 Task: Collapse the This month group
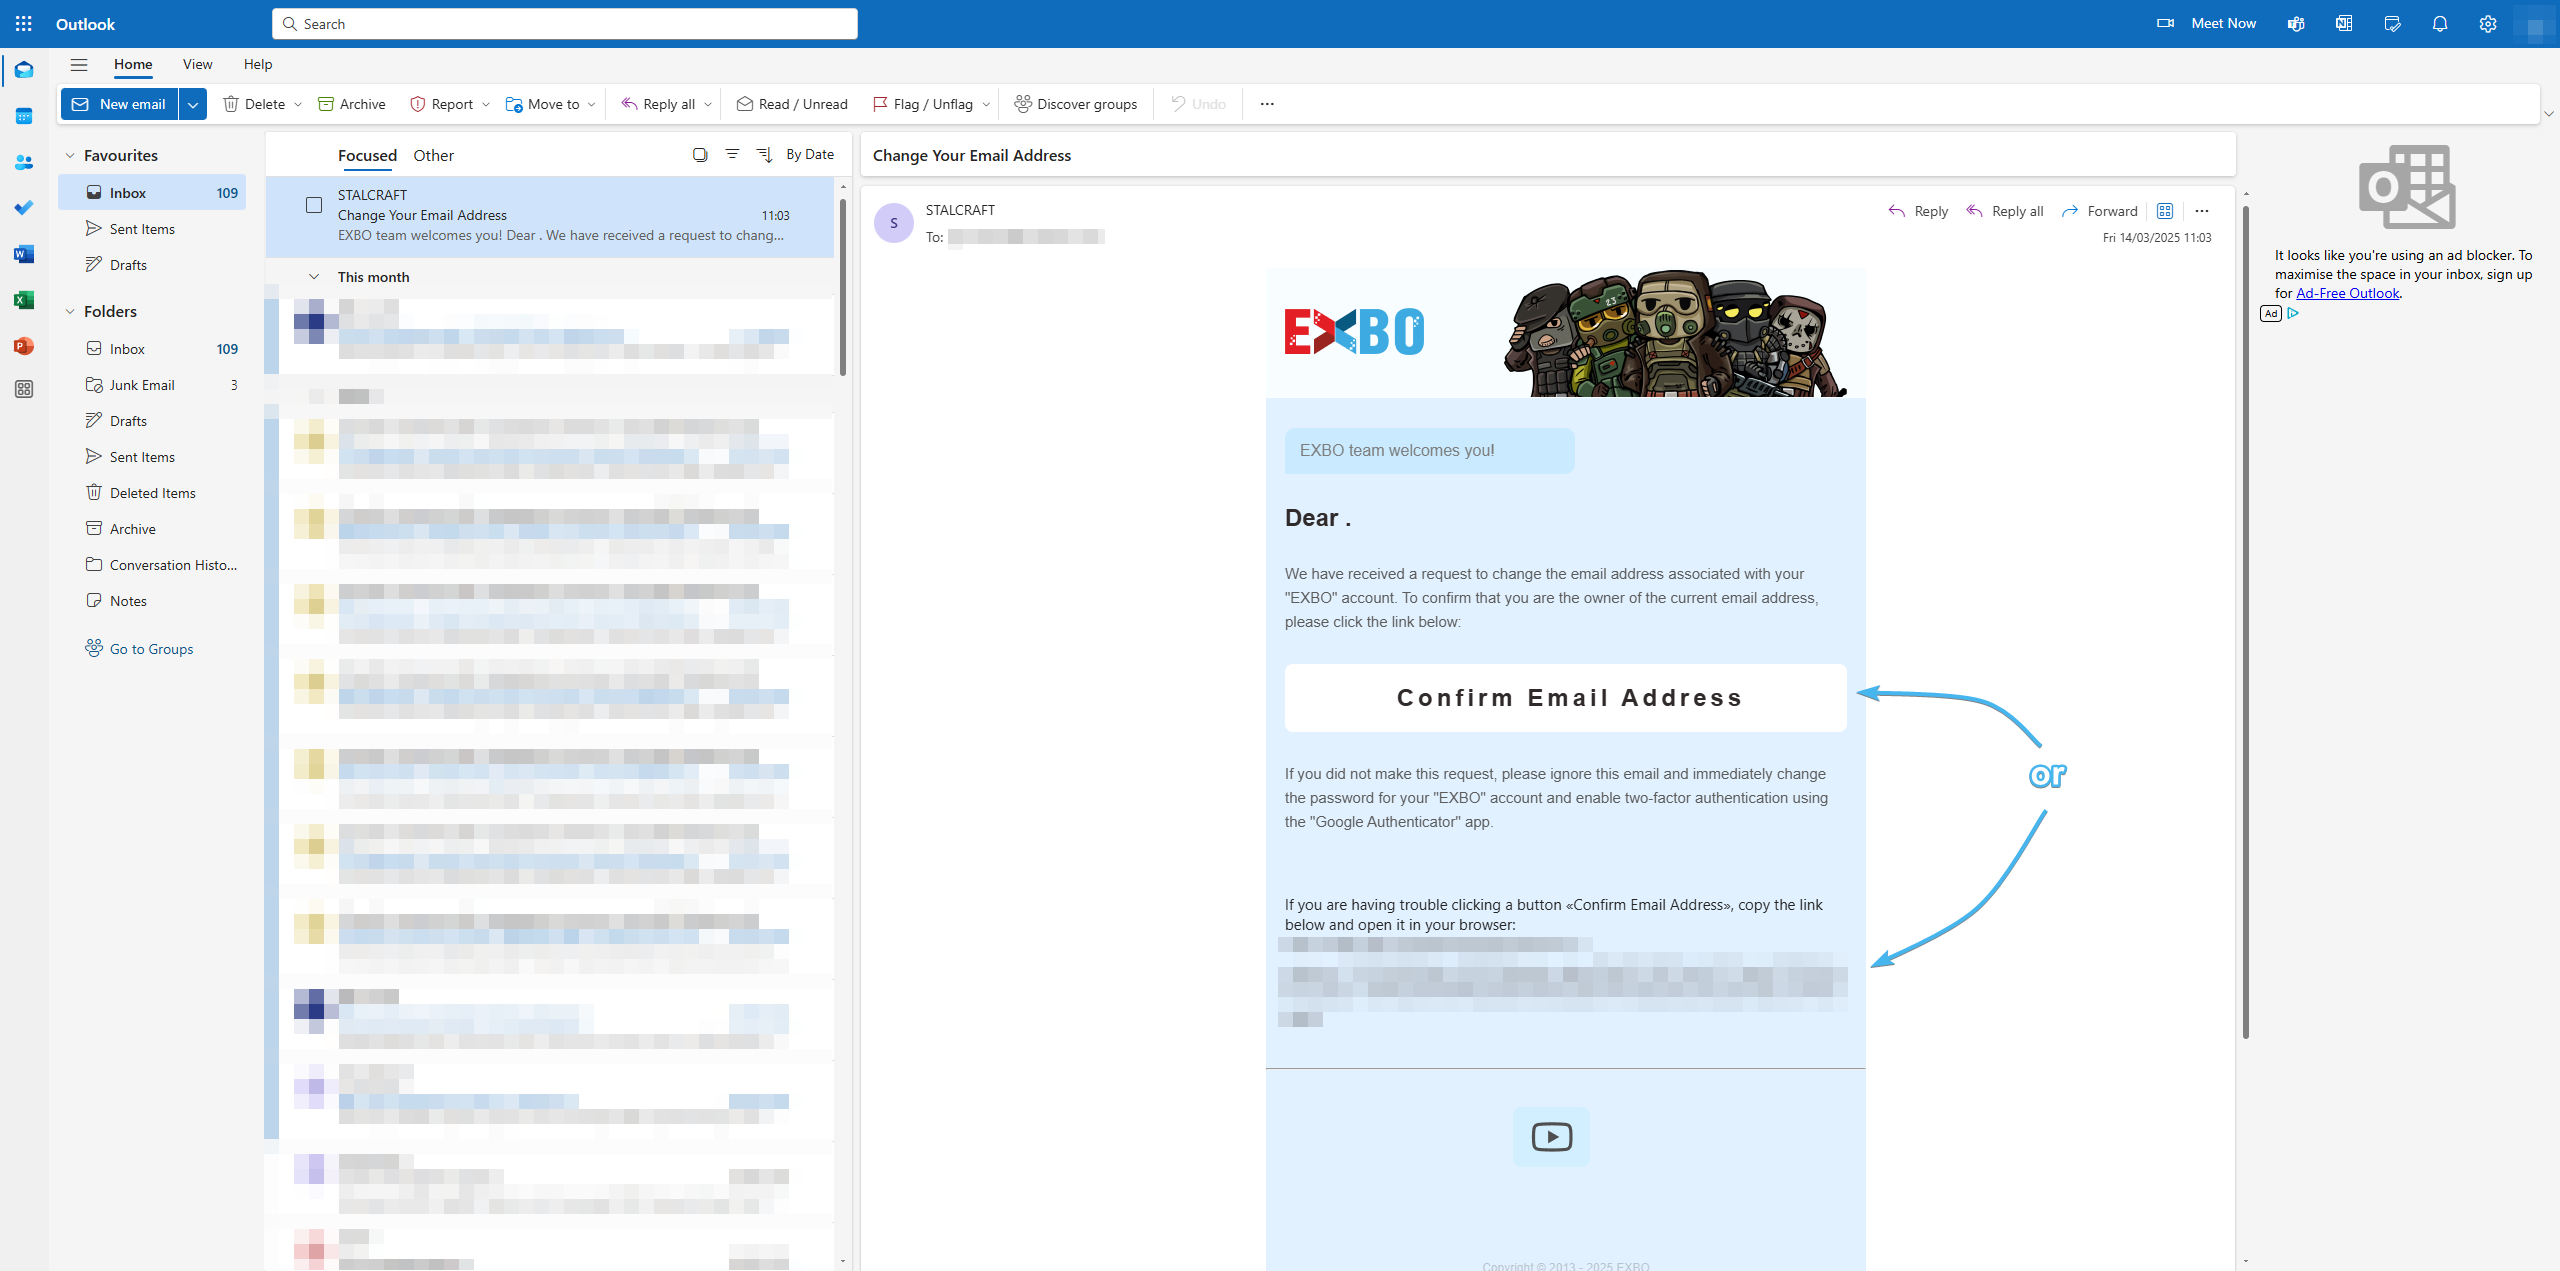pyautogui.click(x=314, y=277)
